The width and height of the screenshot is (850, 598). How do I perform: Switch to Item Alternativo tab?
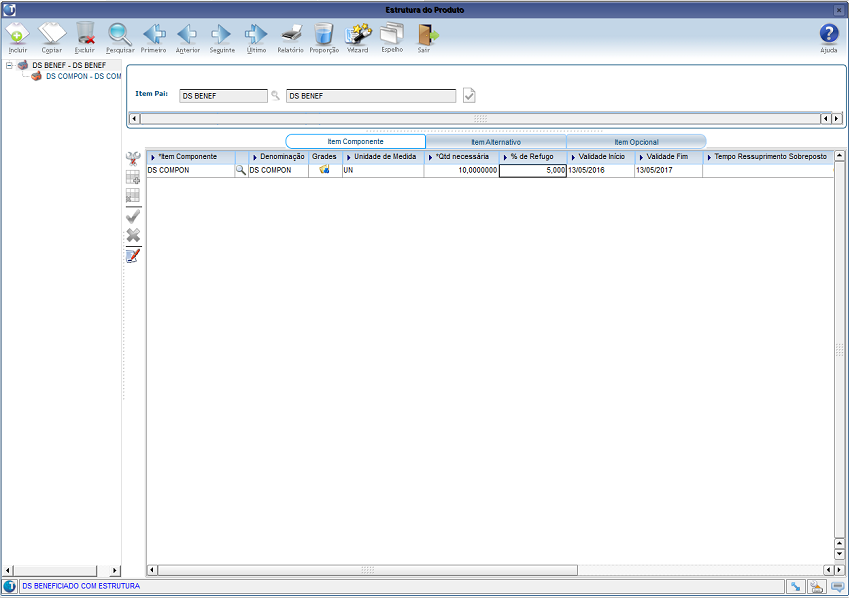pyautogui.click(x=496, y=142)
